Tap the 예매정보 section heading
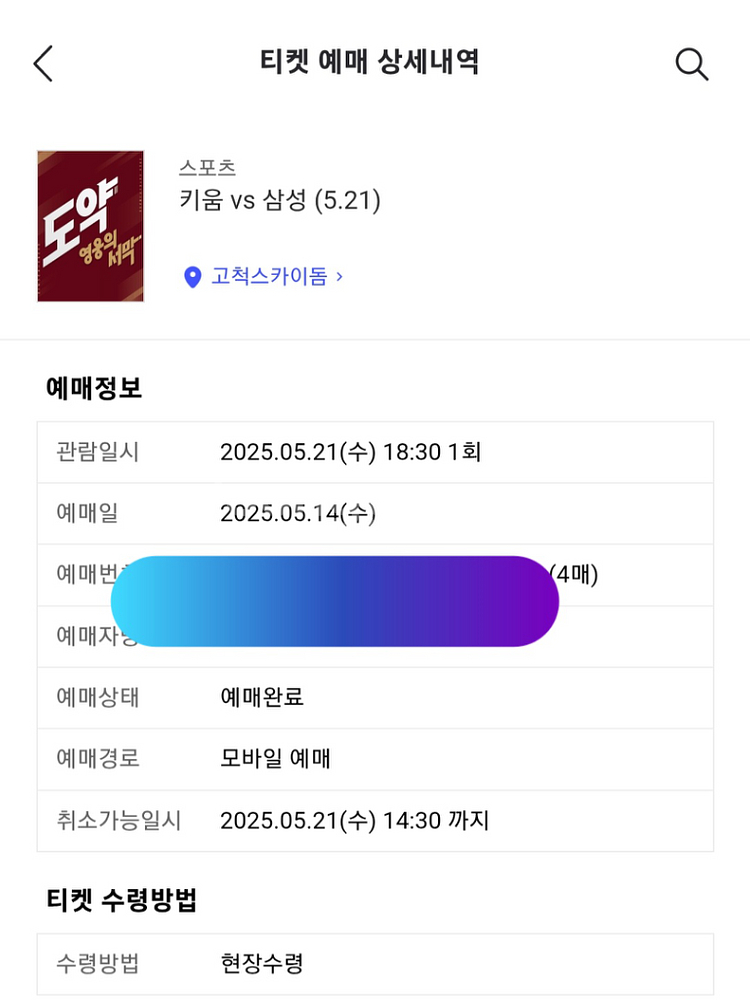The image size is (750, 1000). coord(94,388)
